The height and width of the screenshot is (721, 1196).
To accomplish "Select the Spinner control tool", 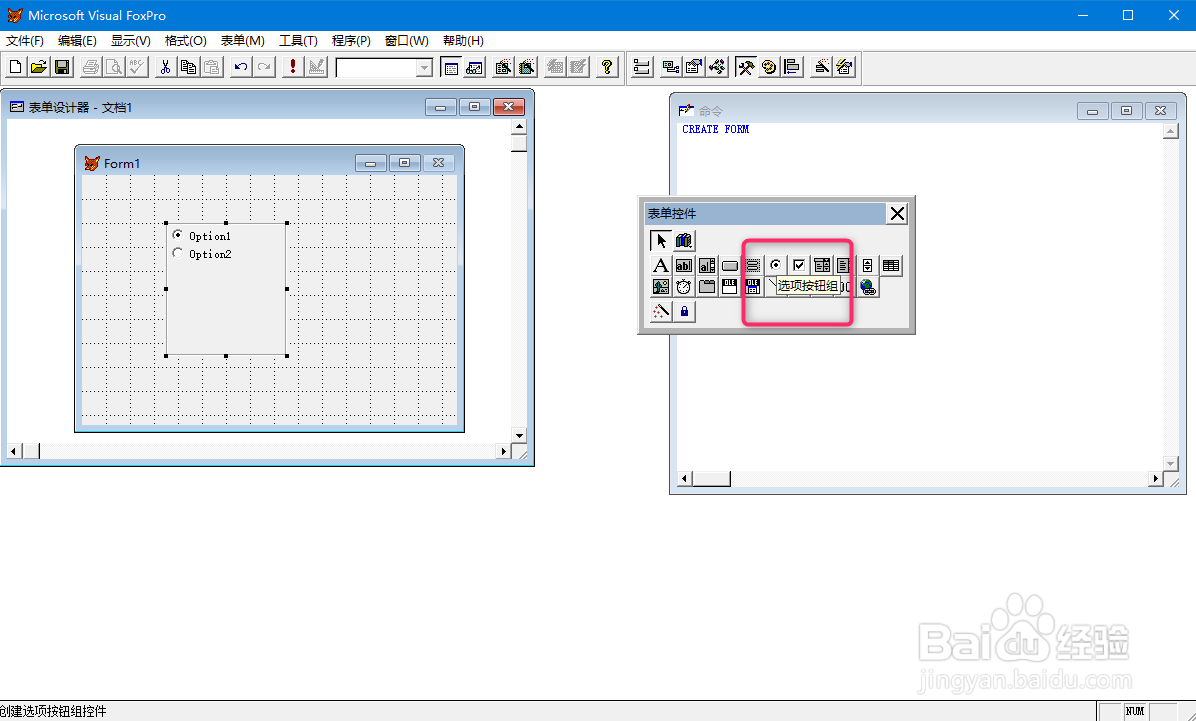I will click(x=867, y=266).
